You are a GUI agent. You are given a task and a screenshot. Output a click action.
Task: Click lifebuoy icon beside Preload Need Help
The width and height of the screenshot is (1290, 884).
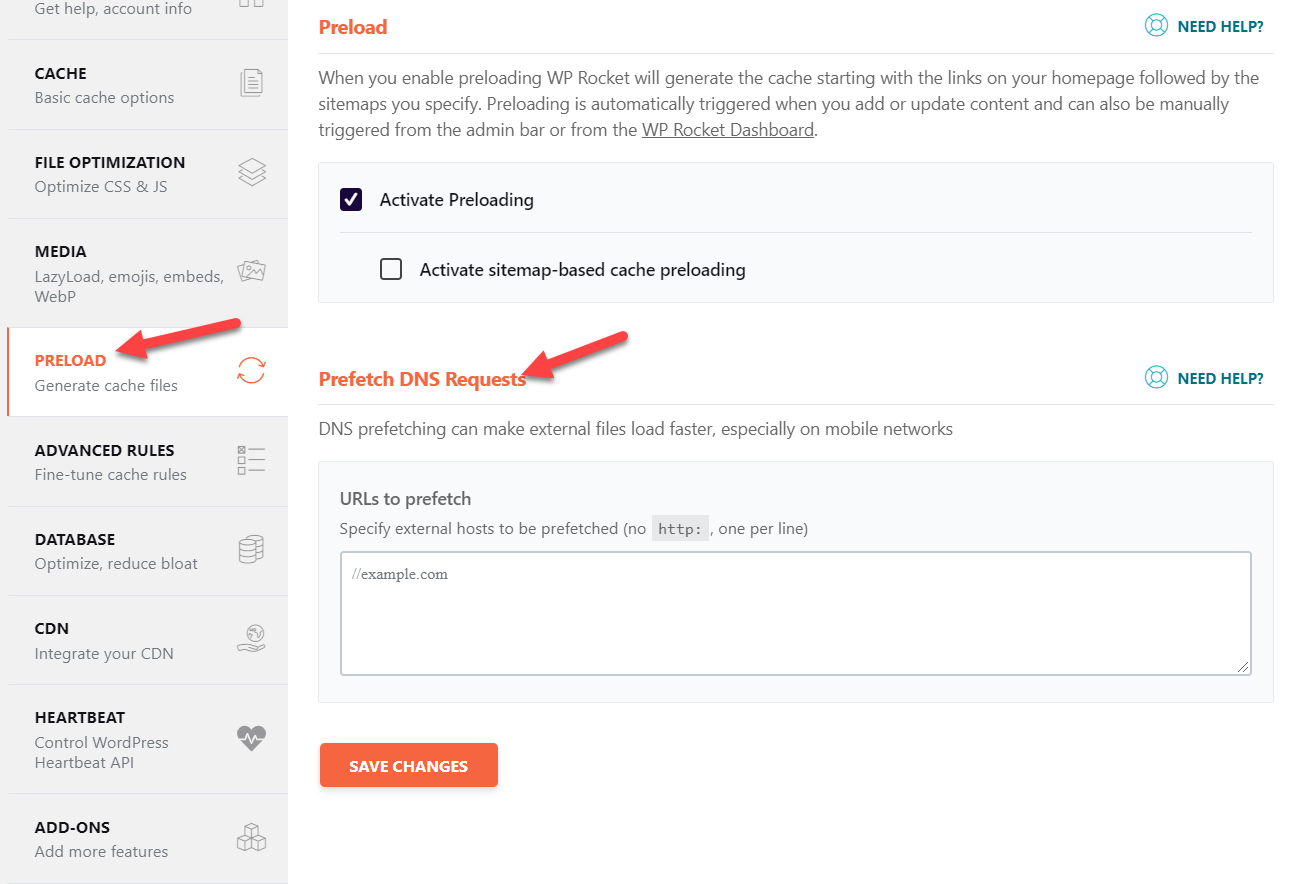pyautogui.click(x=1156, y=26)
